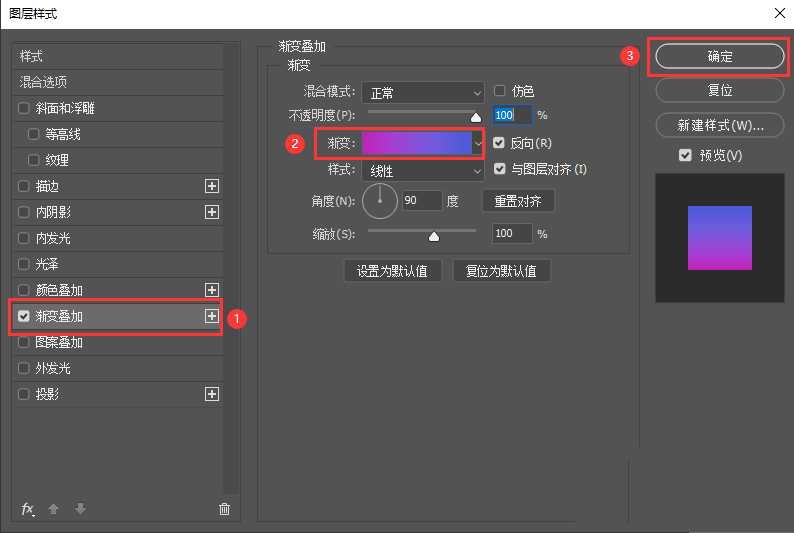Click the 确定 button
Image resolution: width=794 pixels, height=533 pixels.
[720, 56]
